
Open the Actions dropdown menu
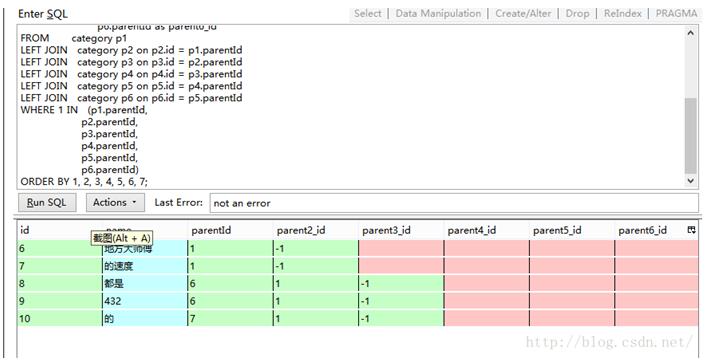115,202
